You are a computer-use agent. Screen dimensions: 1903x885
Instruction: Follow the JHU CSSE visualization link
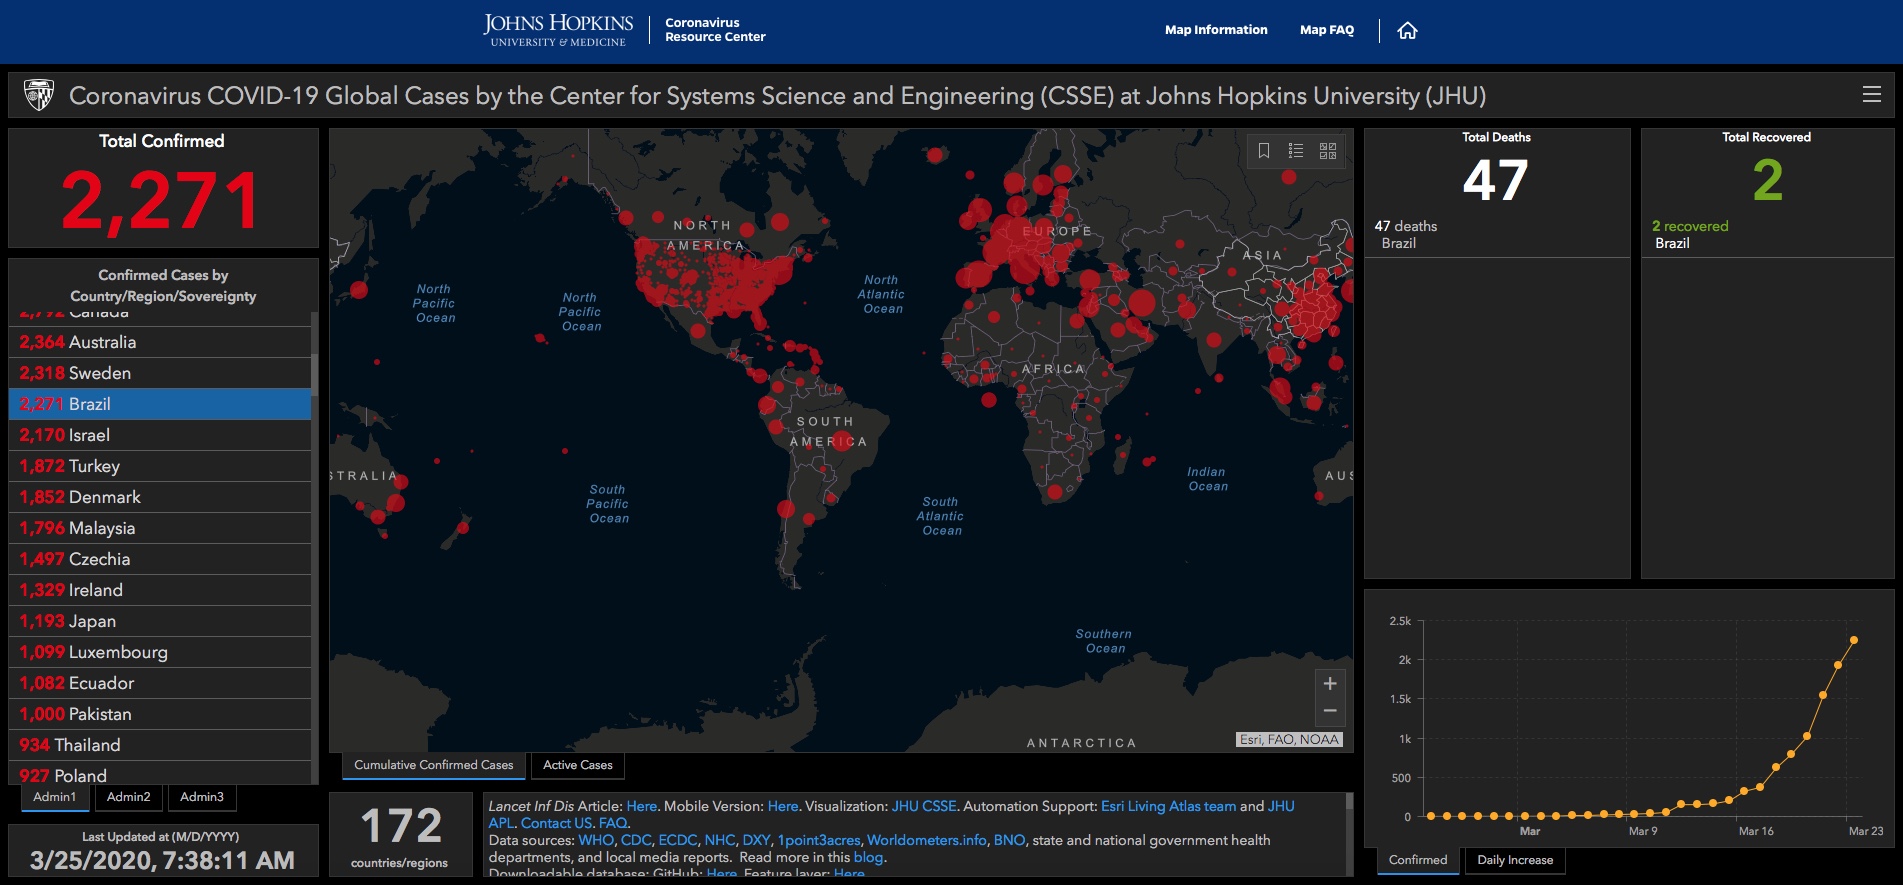[923, 807]
